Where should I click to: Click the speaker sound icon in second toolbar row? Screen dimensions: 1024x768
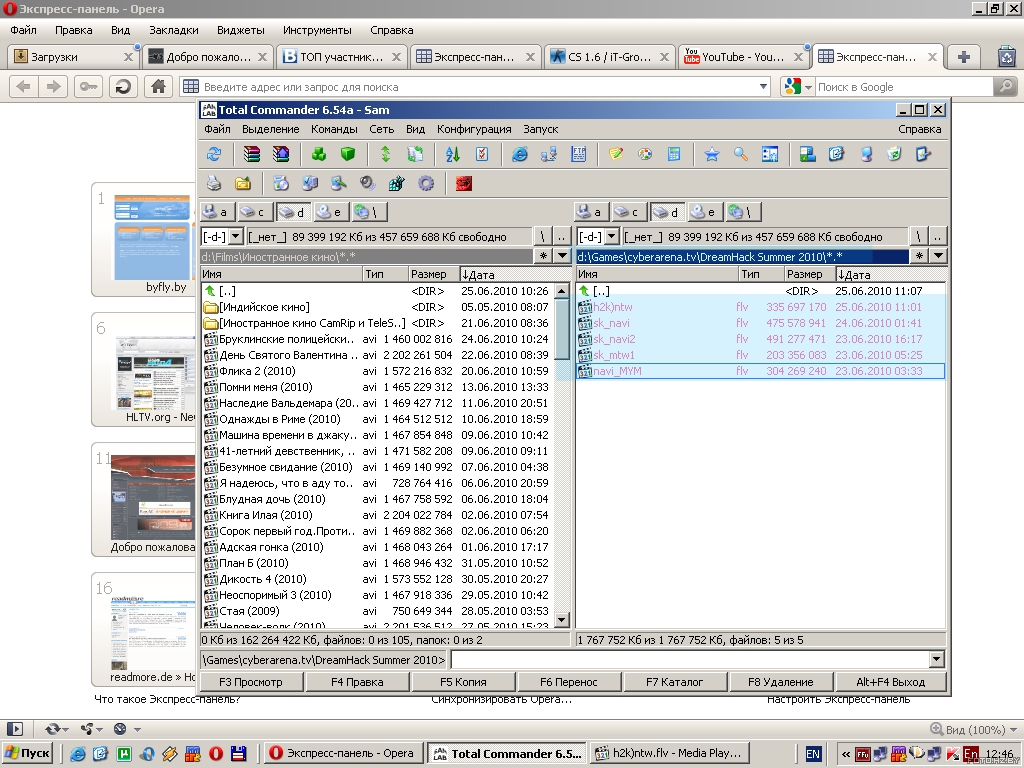click(x=368, y=184)
